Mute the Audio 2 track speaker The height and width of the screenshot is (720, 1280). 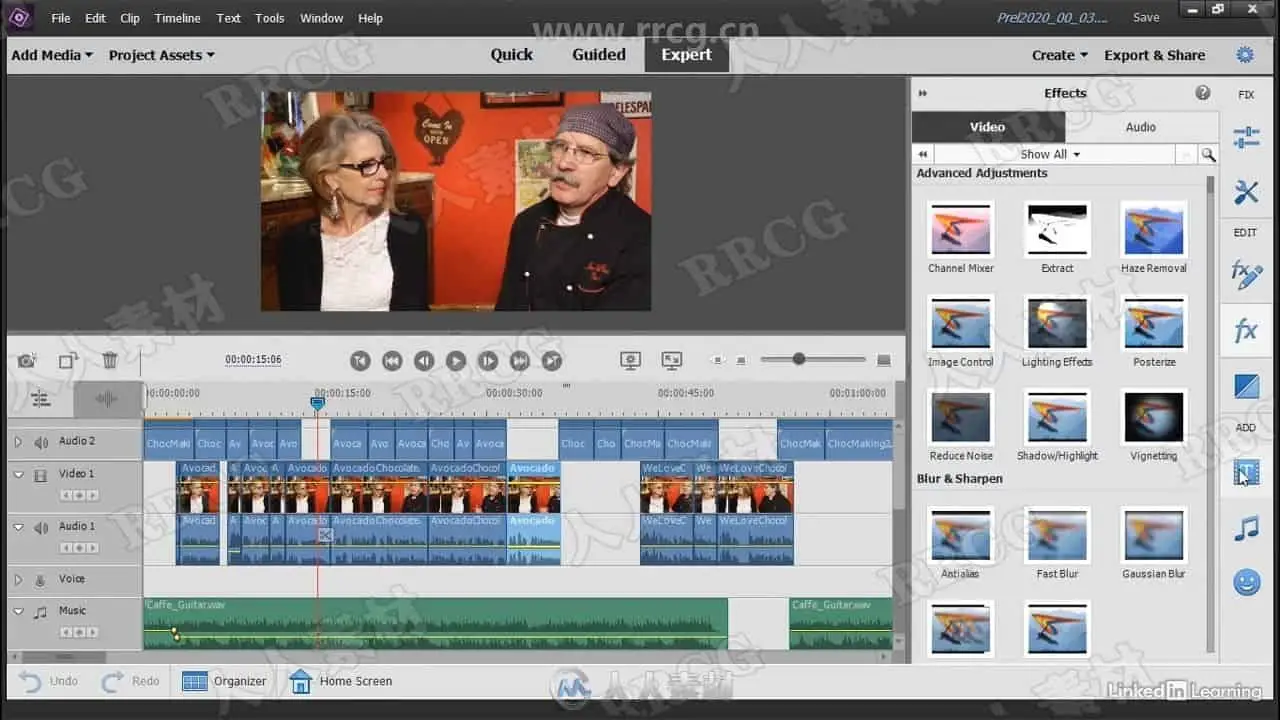click(41, 442)
